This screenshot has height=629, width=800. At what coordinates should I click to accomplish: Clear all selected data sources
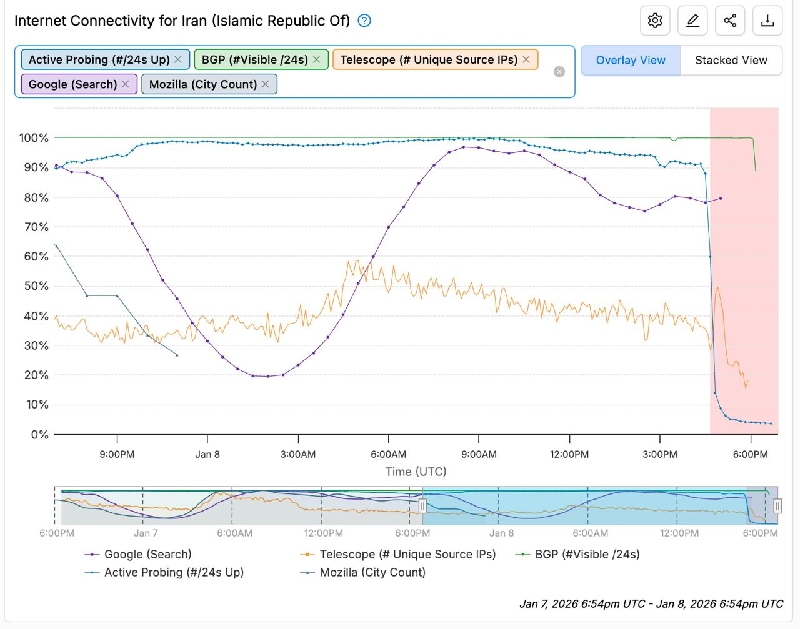coord(559,72)
